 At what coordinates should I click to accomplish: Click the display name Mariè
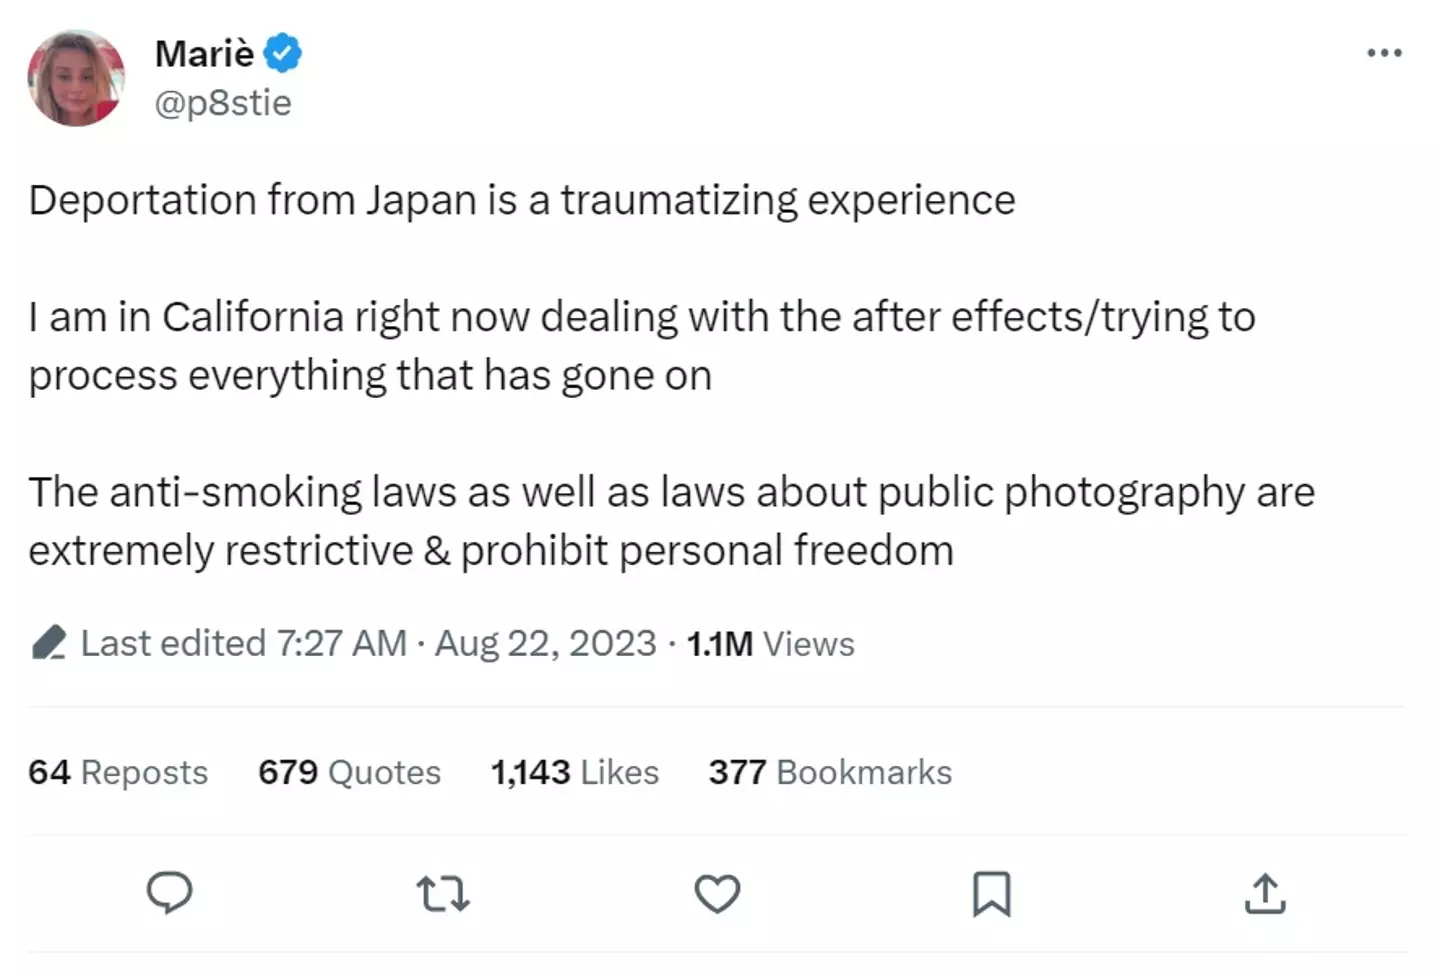pyautogui.click(x=204, y=53)
